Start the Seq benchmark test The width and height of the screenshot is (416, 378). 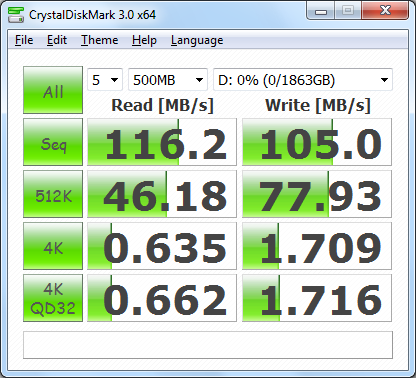53,142
